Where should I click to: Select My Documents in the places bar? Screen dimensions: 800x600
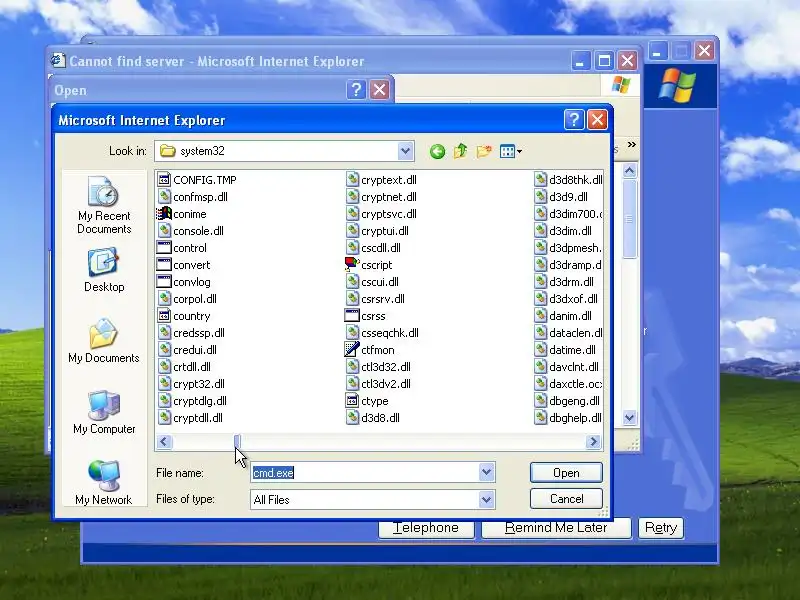[104, 341]
